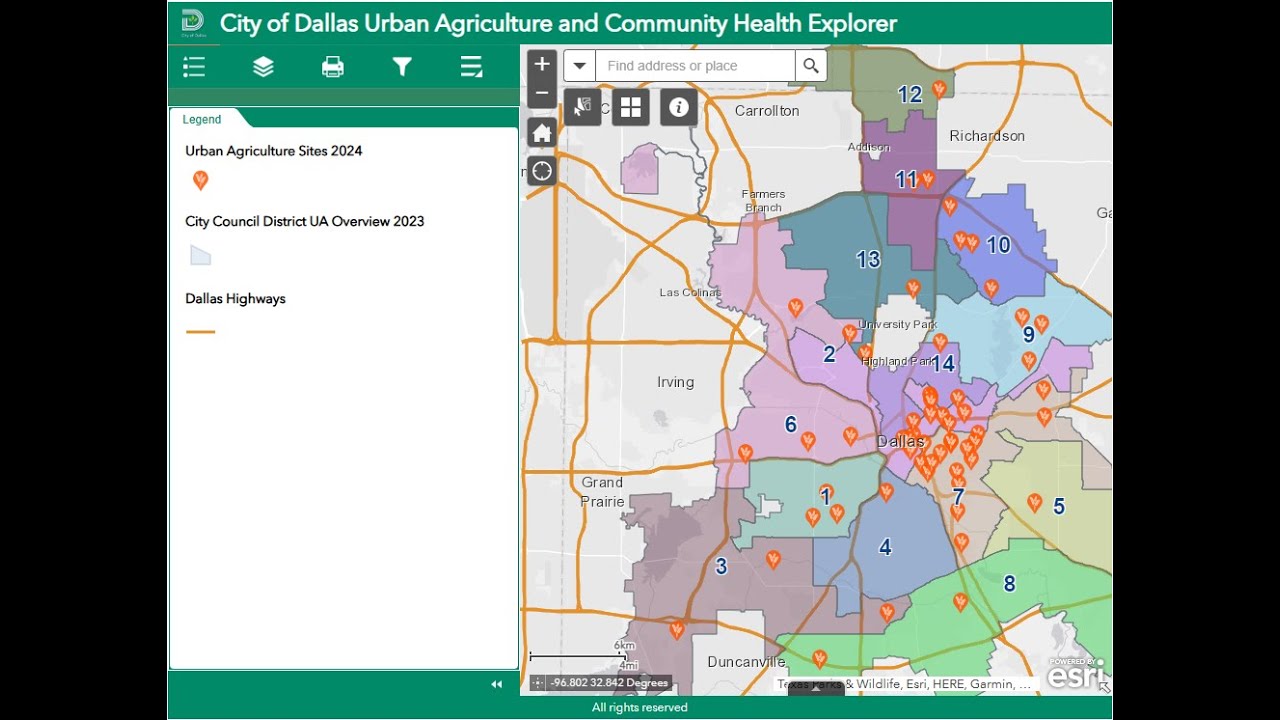Image resolution: width=1280 pixels, height=720 pixels.
Task: Click the Home default extent button
Action: point(542,133)
